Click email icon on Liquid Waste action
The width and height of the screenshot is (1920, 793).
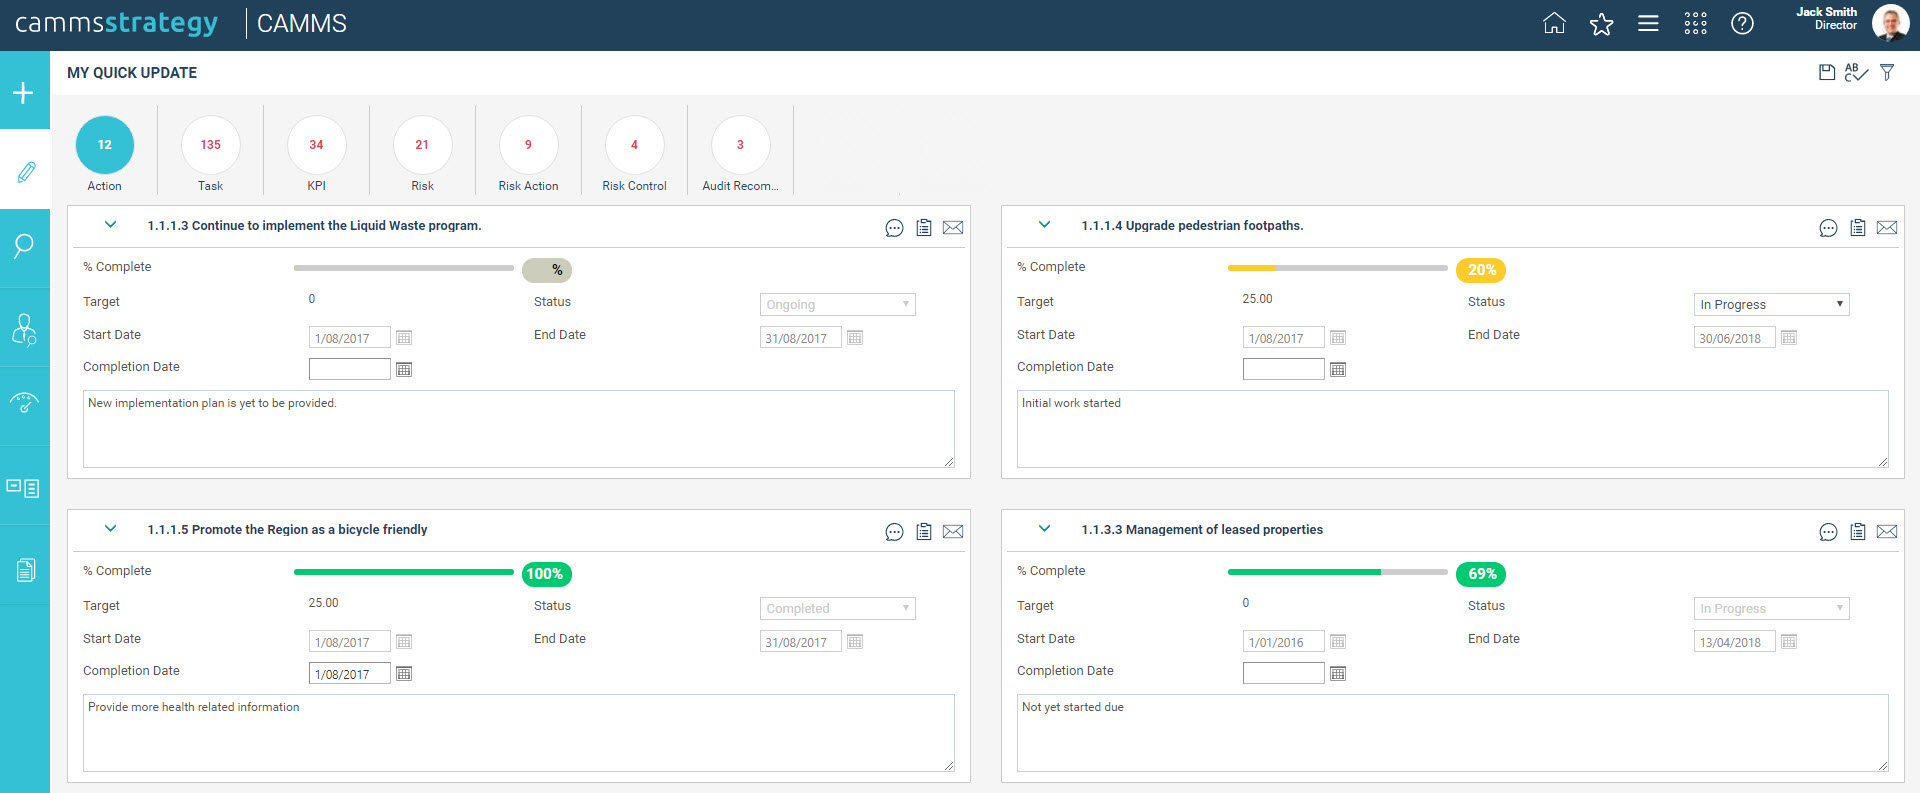[953, 228]
